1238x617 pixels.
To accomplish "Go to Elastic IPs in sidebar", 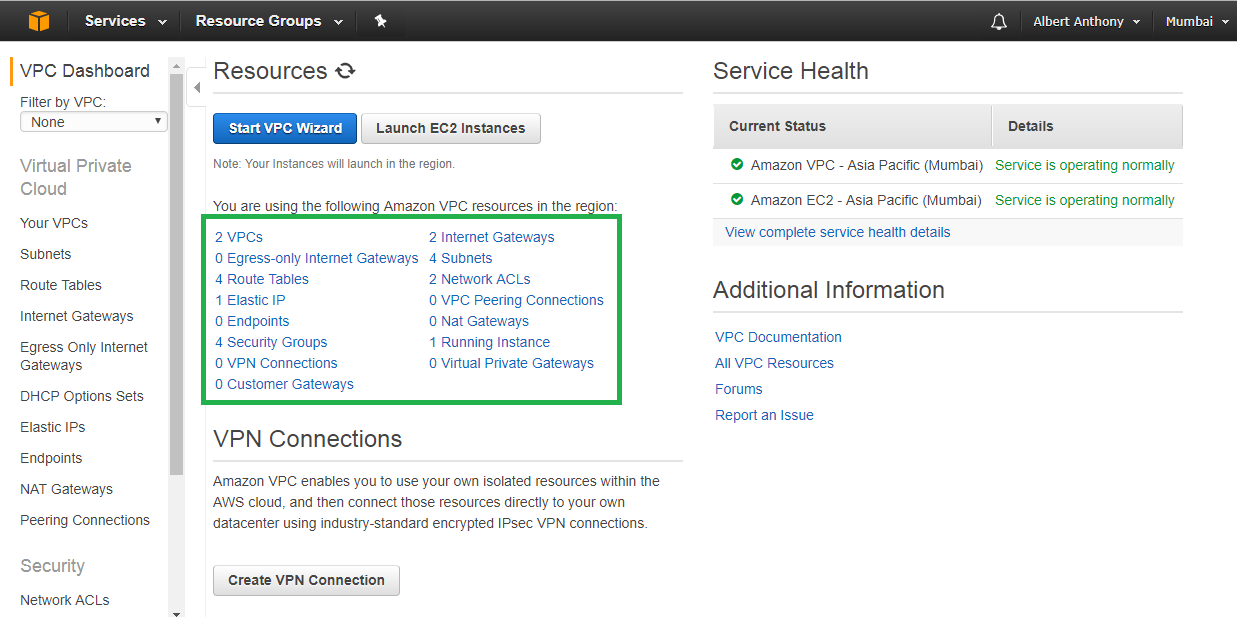I will tap(53, 427).
